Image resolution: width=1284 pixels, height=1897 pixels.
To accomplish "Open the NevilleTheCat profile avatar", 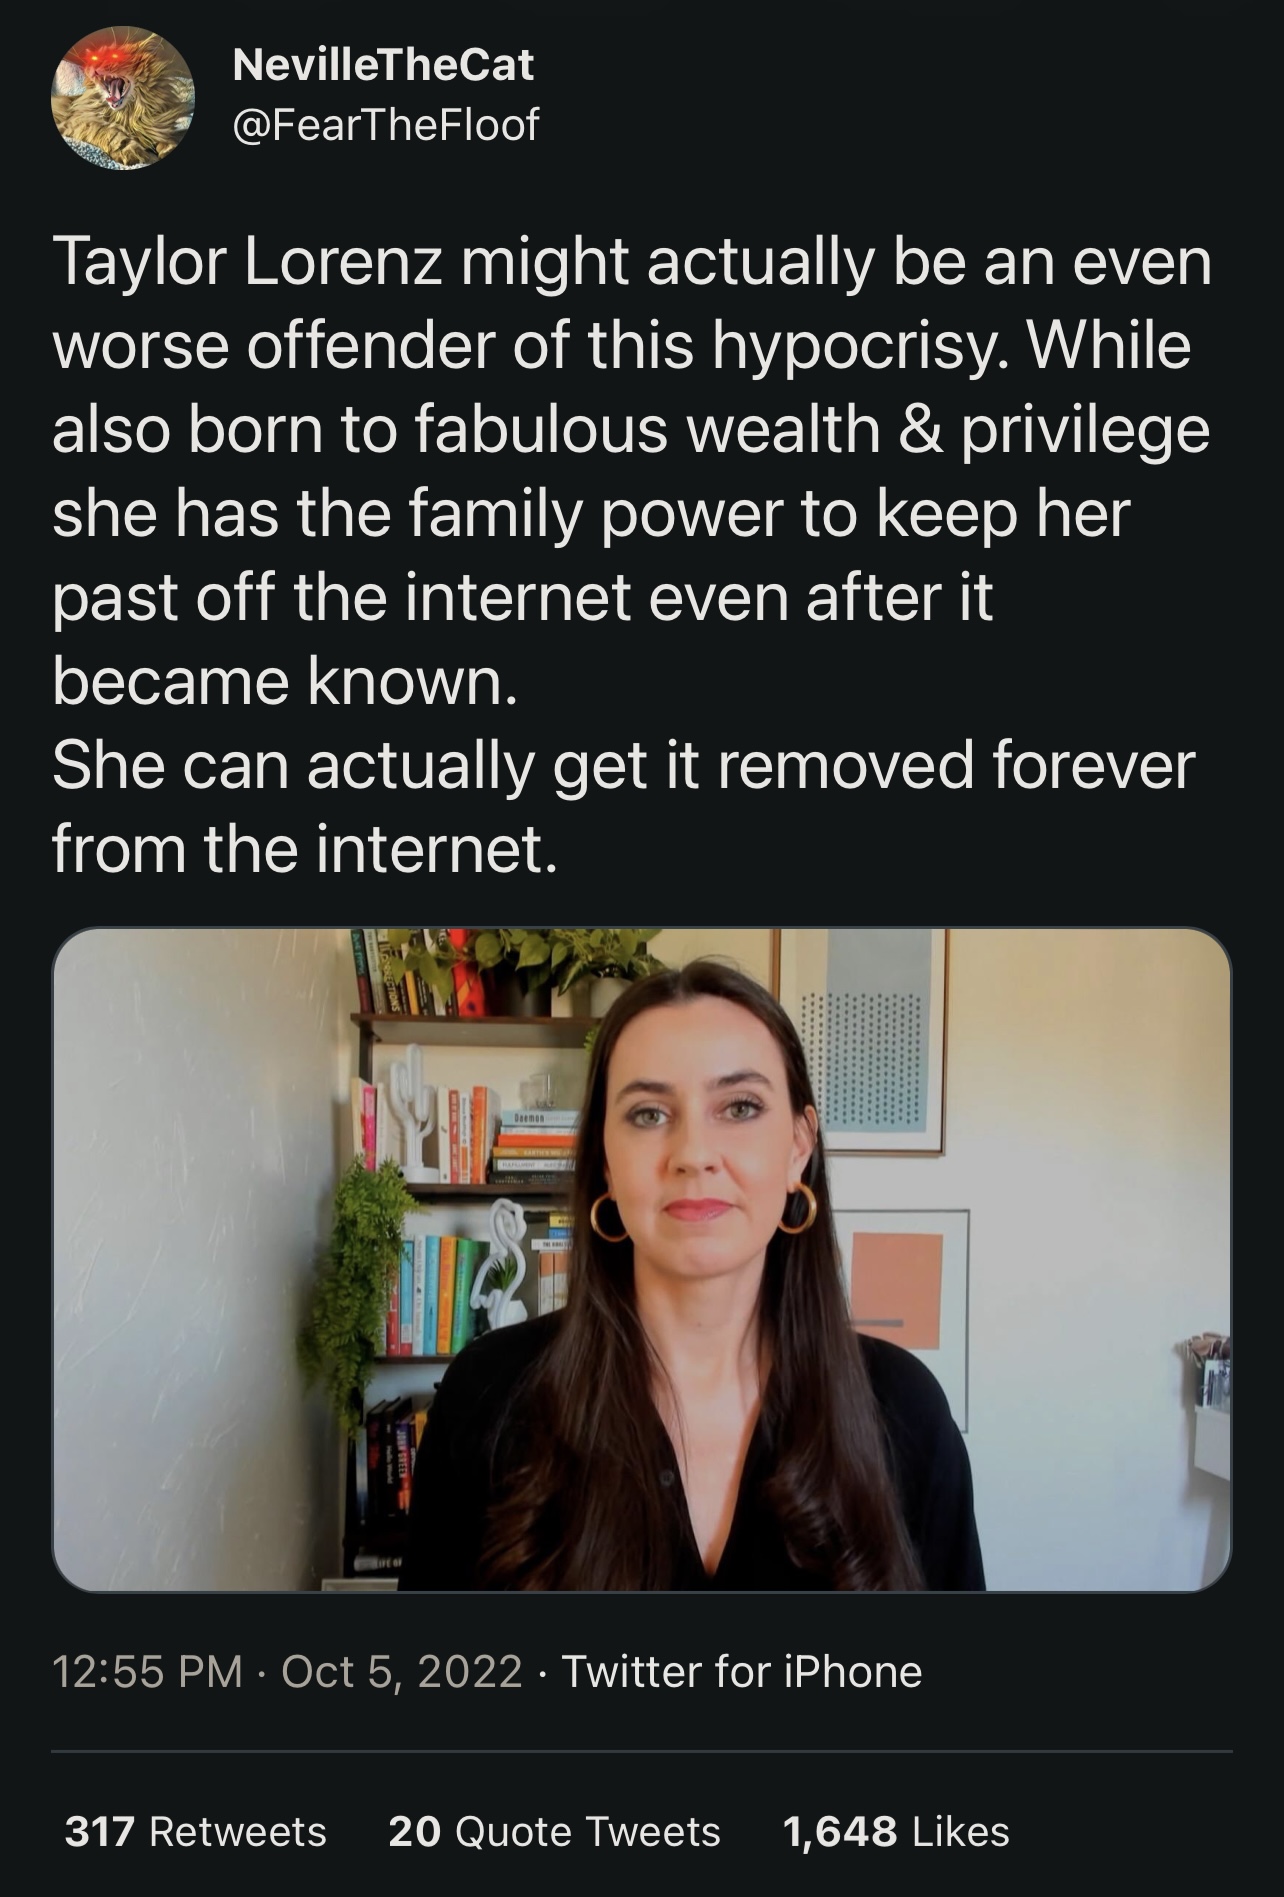I will tap(123, 97).
